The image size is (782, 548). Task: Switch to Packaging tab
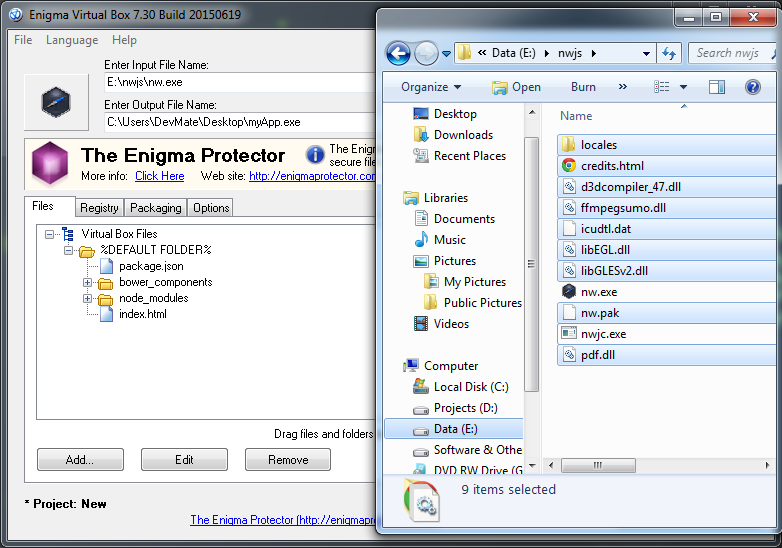[x=156, y=207]
